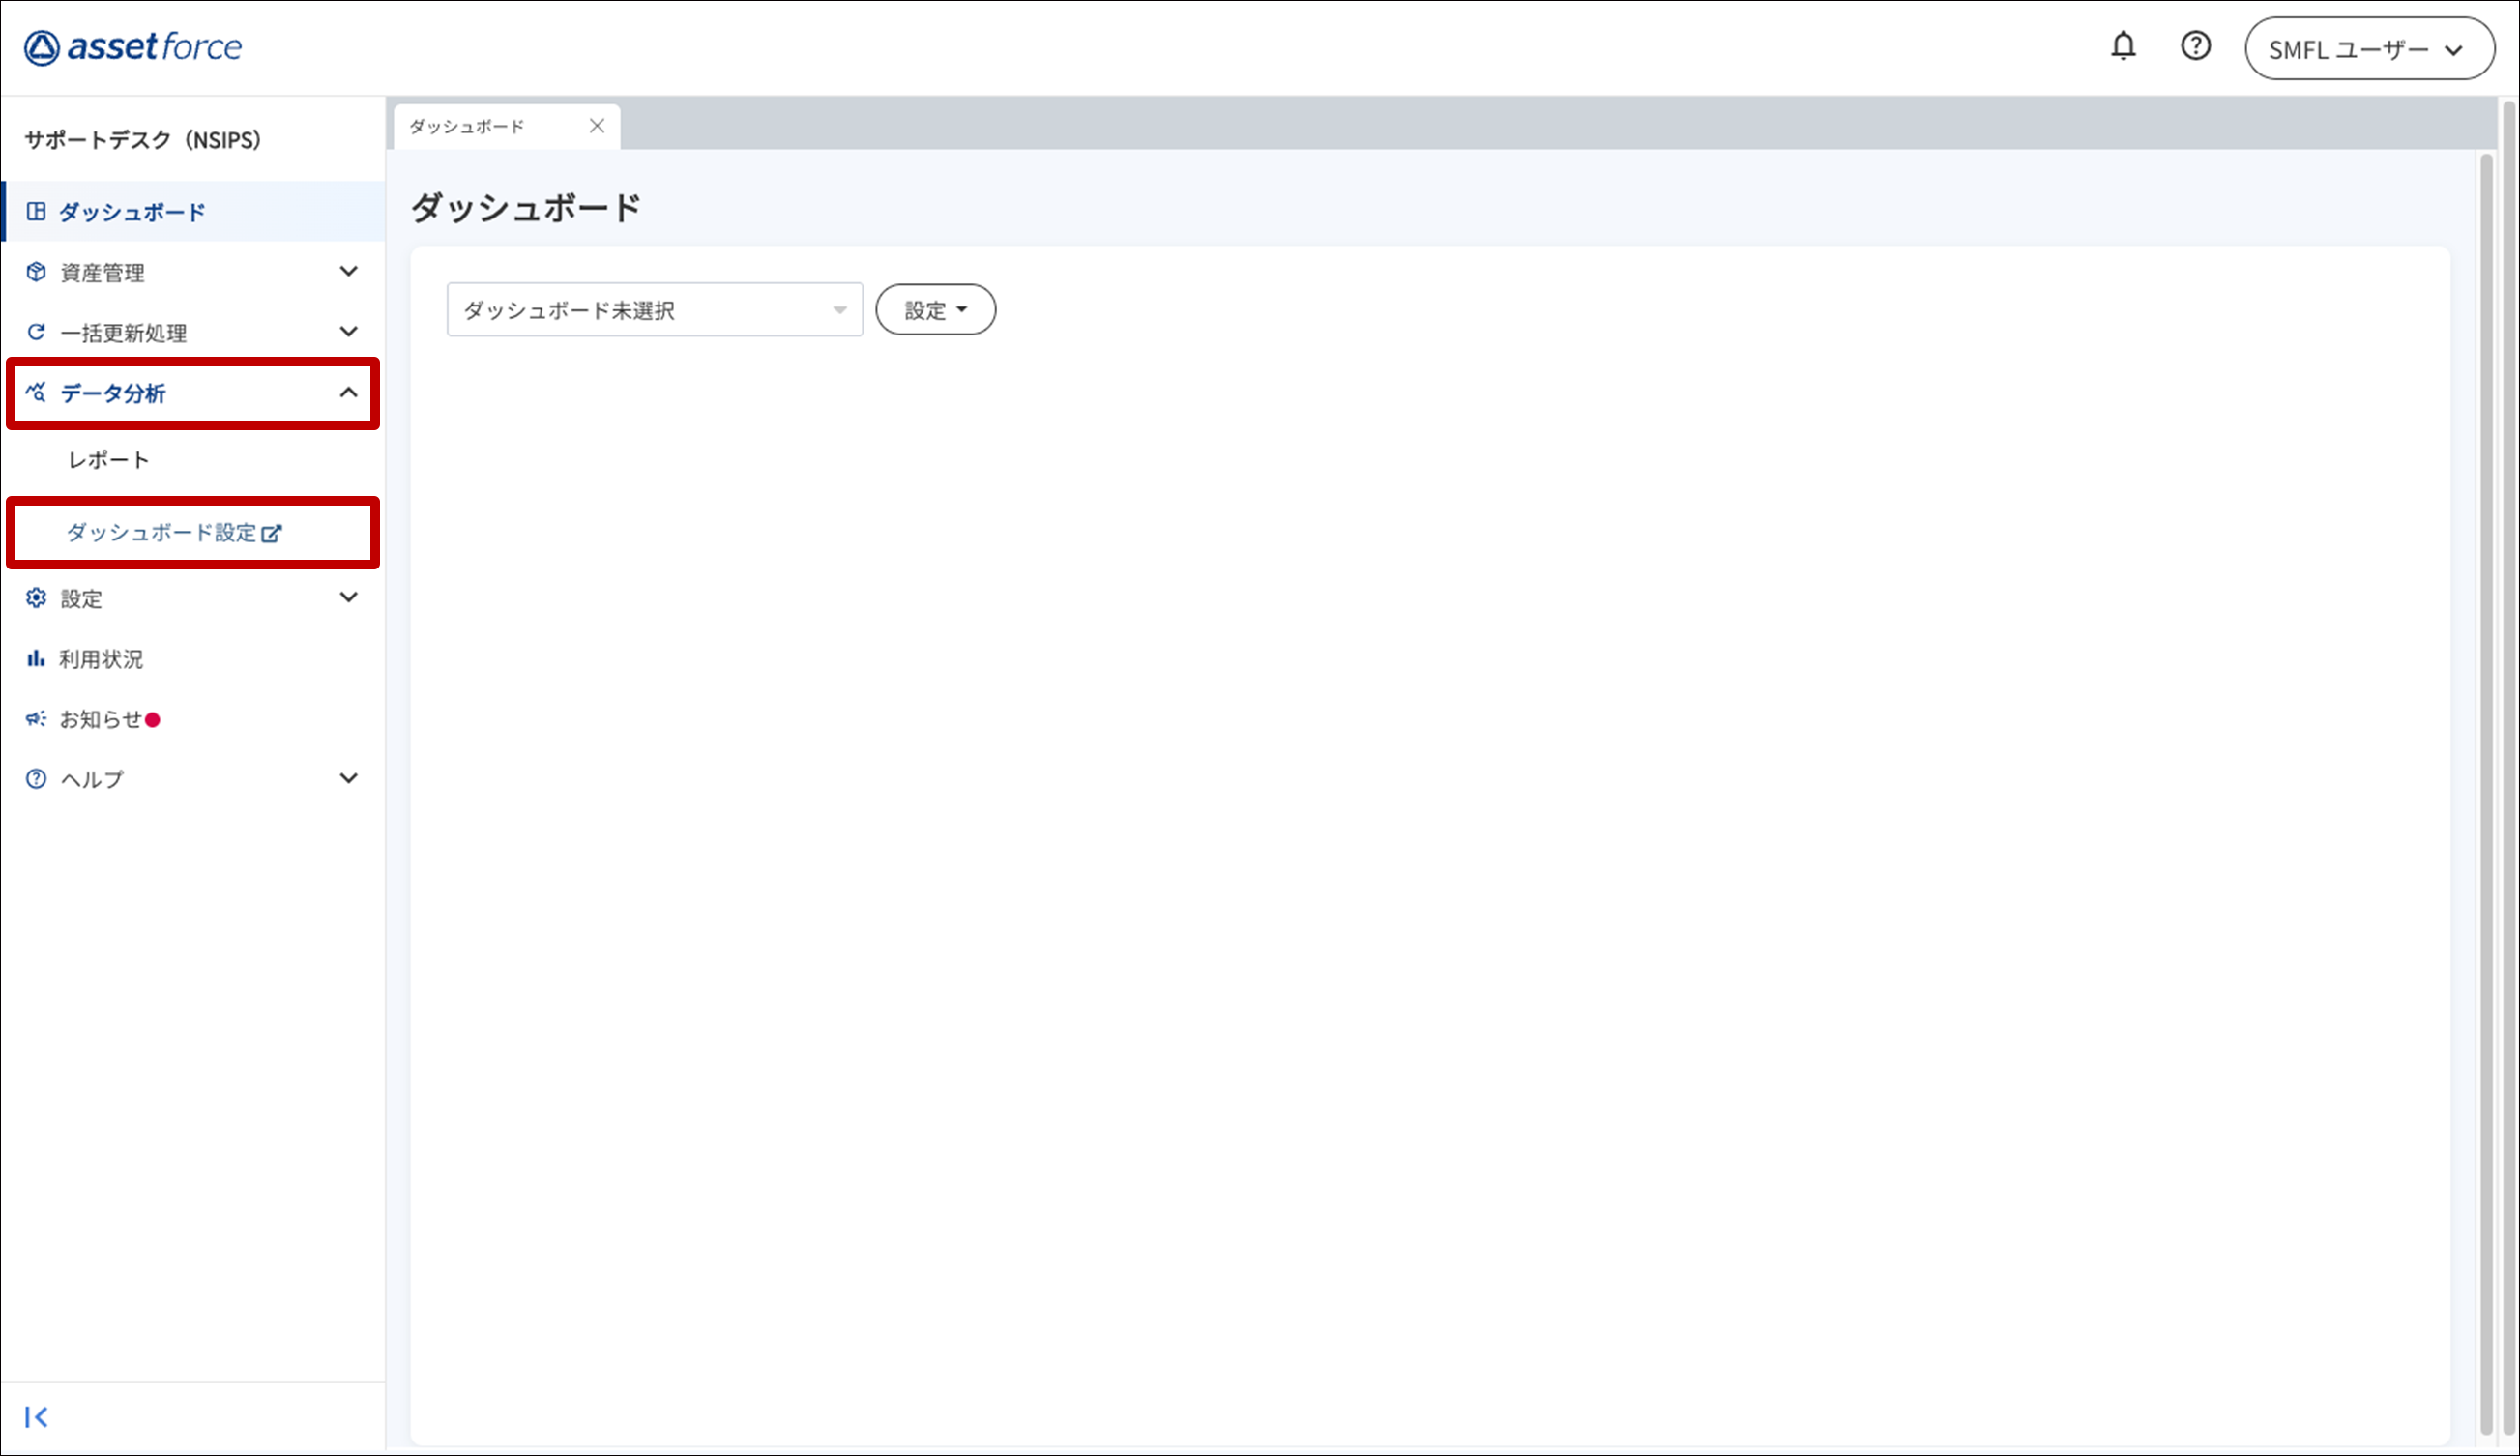Expand the 一括更新処理 chevron
The height and width of the screenshot is (1456, 2520).
[348, 331]
